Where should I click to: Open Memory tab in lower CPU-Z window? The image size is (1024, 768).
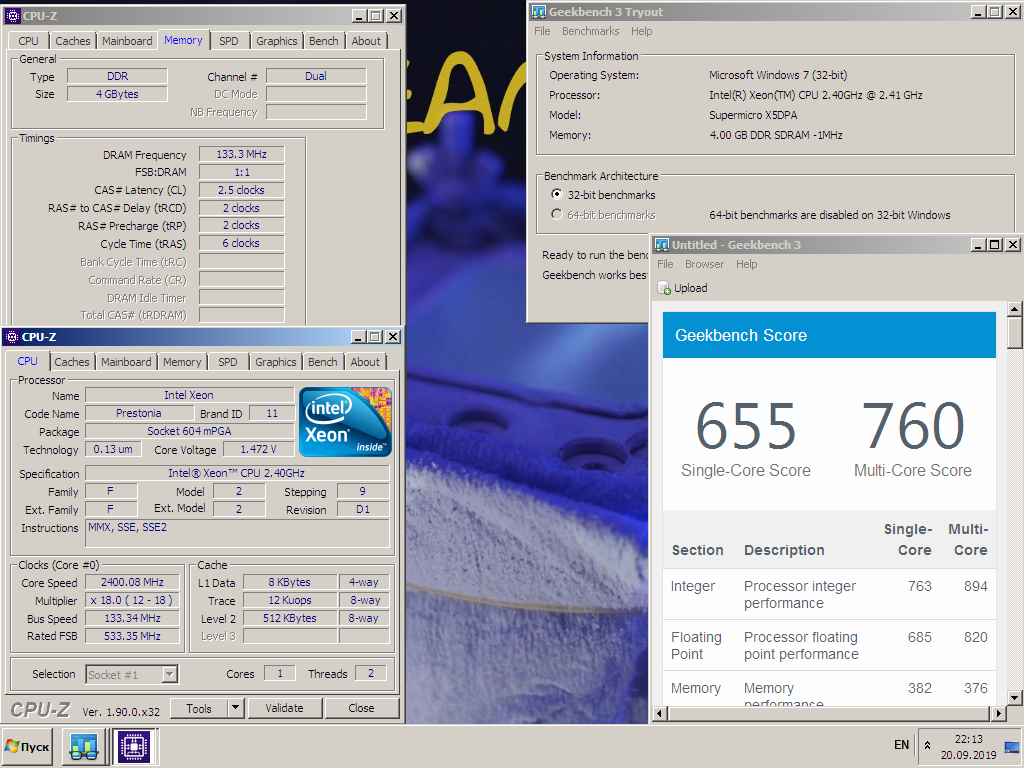[x=182, y=362]
